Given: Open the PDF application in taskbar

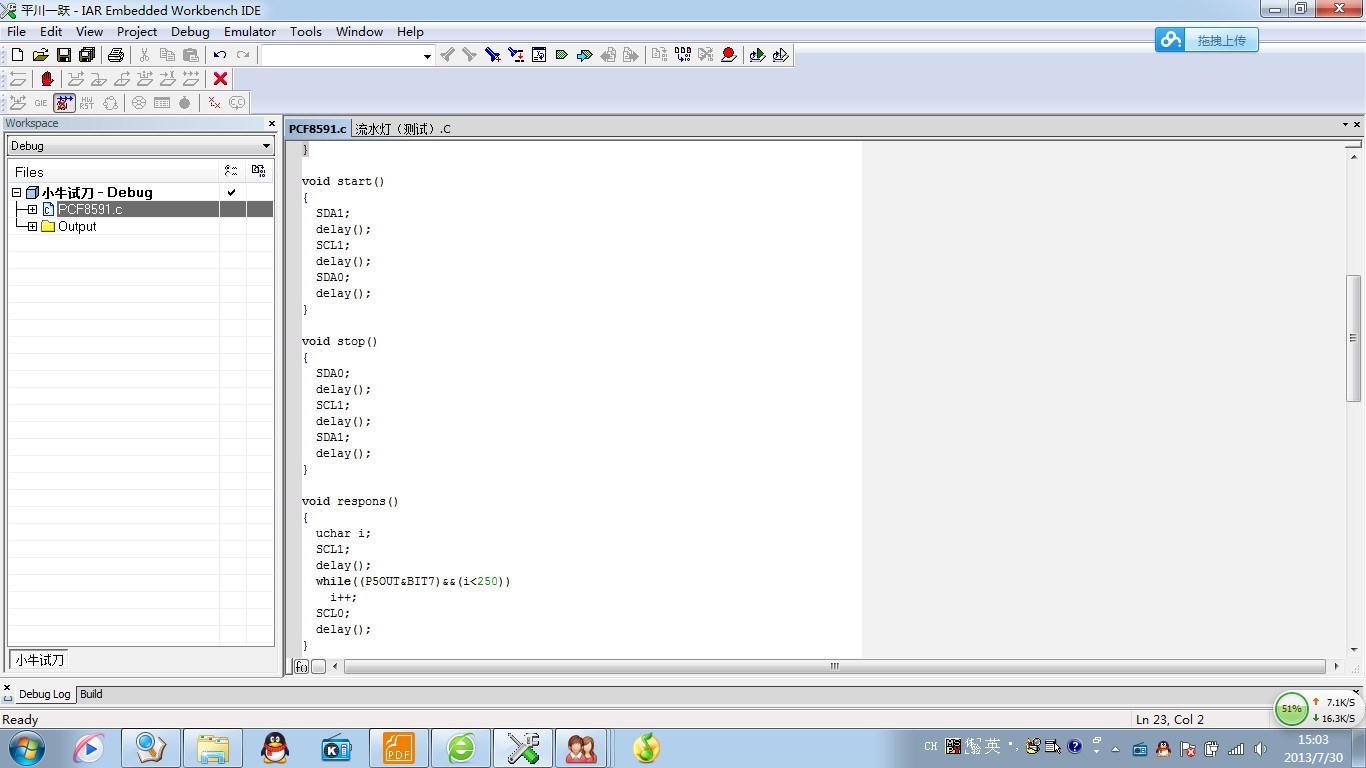Looking at the screenshot, I should click(x=398, y=747).
